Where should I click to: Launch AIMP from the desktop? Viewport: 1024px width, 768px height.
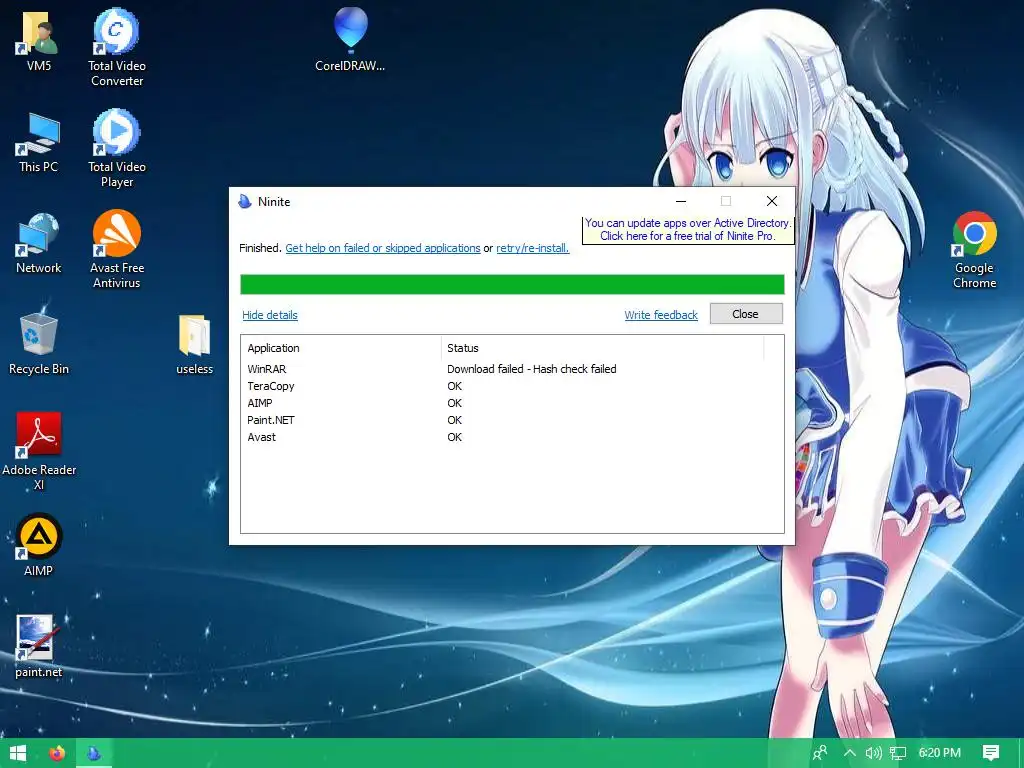pyautogui.click(x=39, y=545)
